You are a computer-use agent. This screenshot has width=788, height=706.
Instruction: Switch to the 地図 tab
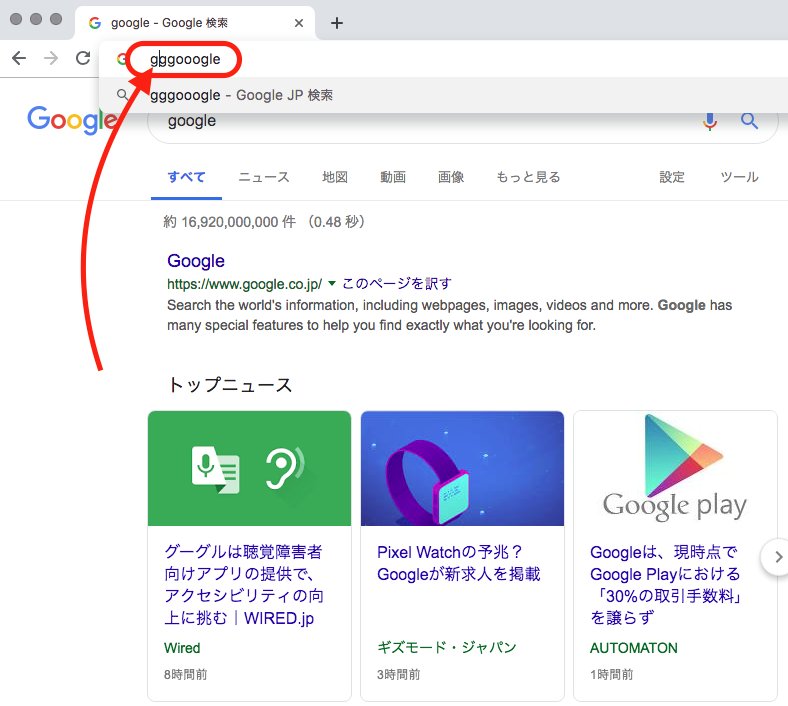335,177
